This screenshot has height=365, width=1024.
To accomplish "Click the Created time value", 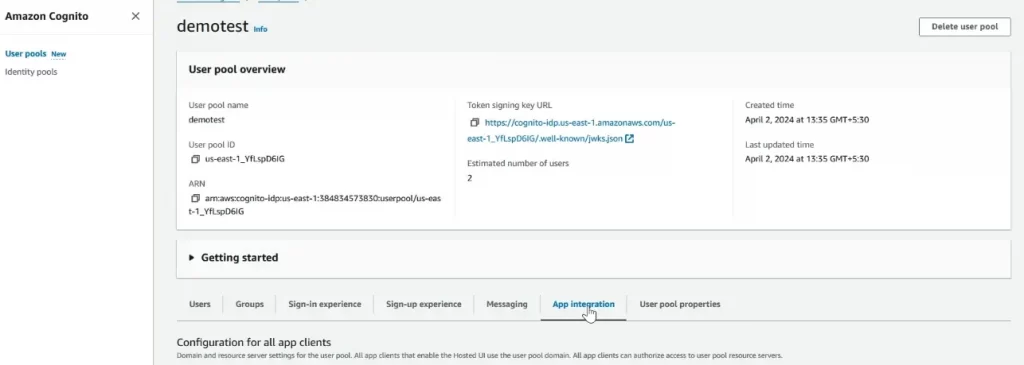I will pyautogui.click(x=807, y=120).
